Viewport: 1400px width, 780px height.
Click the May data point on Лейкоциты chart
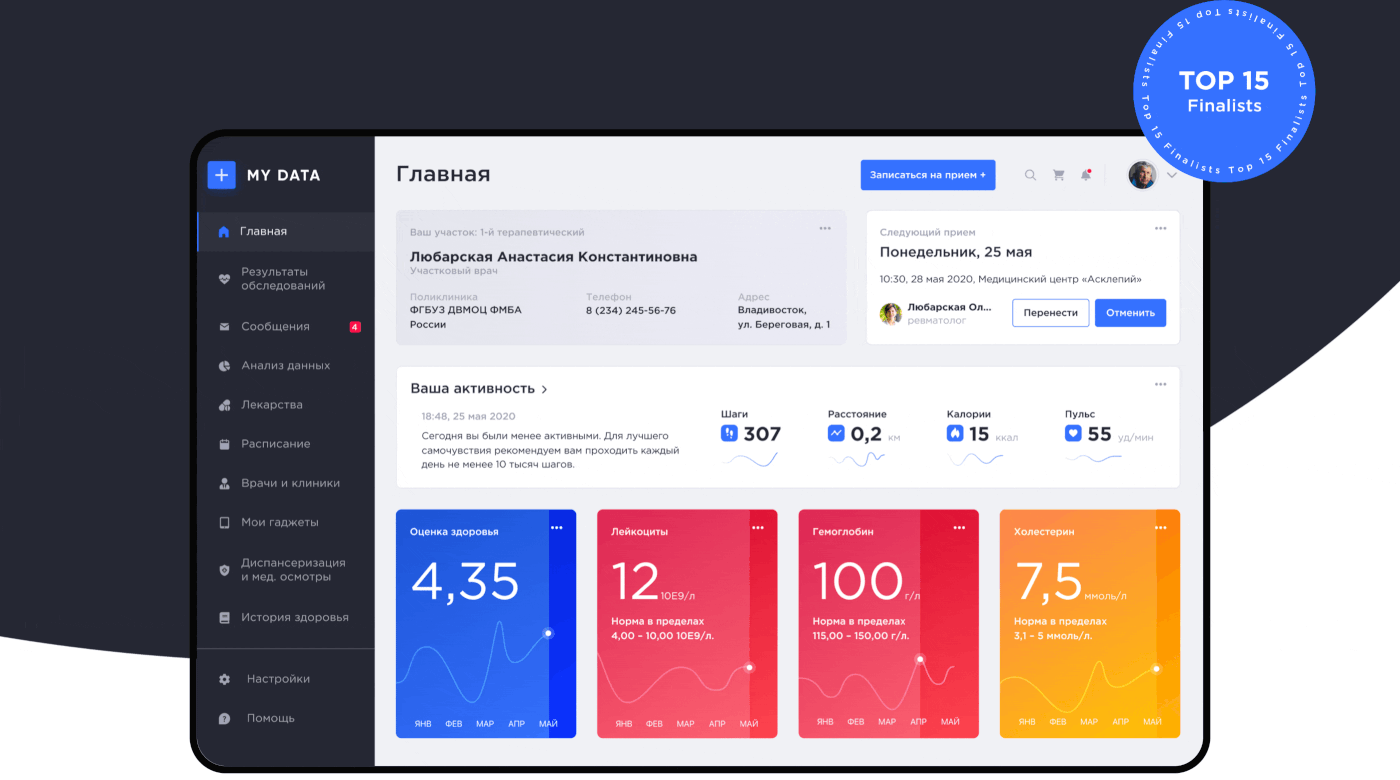coord(749,667)
